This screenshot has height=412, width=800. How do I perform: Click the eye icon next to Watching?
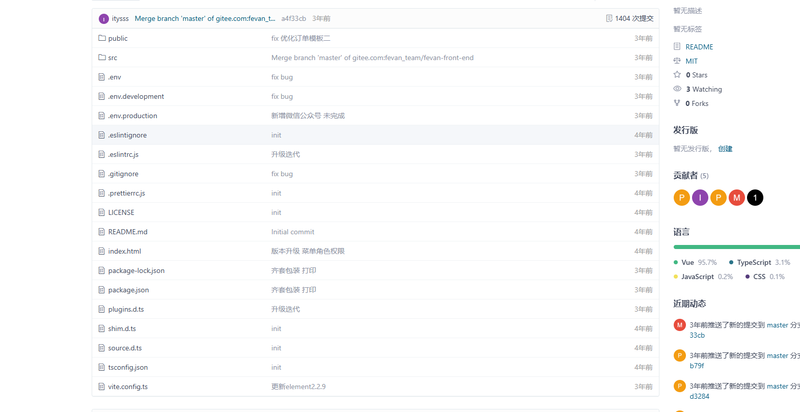(677, 89)
